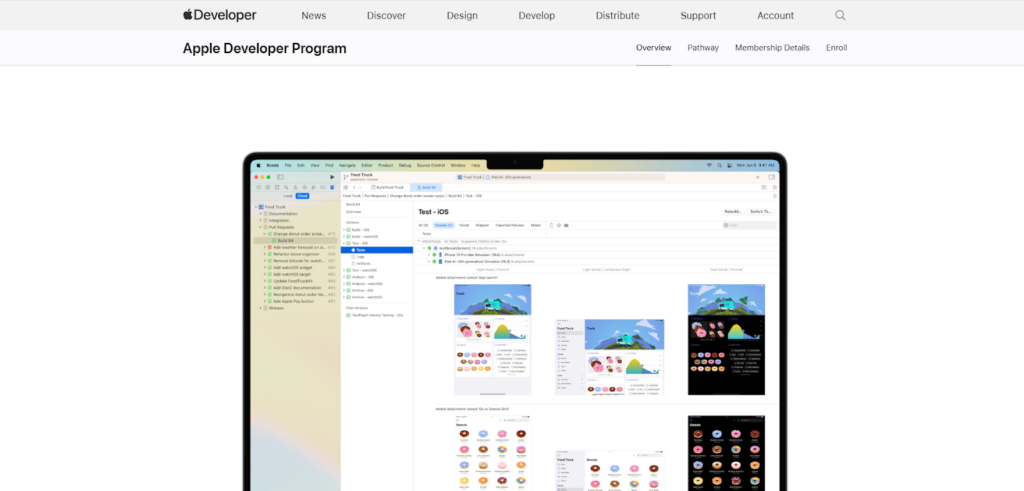Click the Enroll link
The image size is (1024, 491).
[837, 48]
